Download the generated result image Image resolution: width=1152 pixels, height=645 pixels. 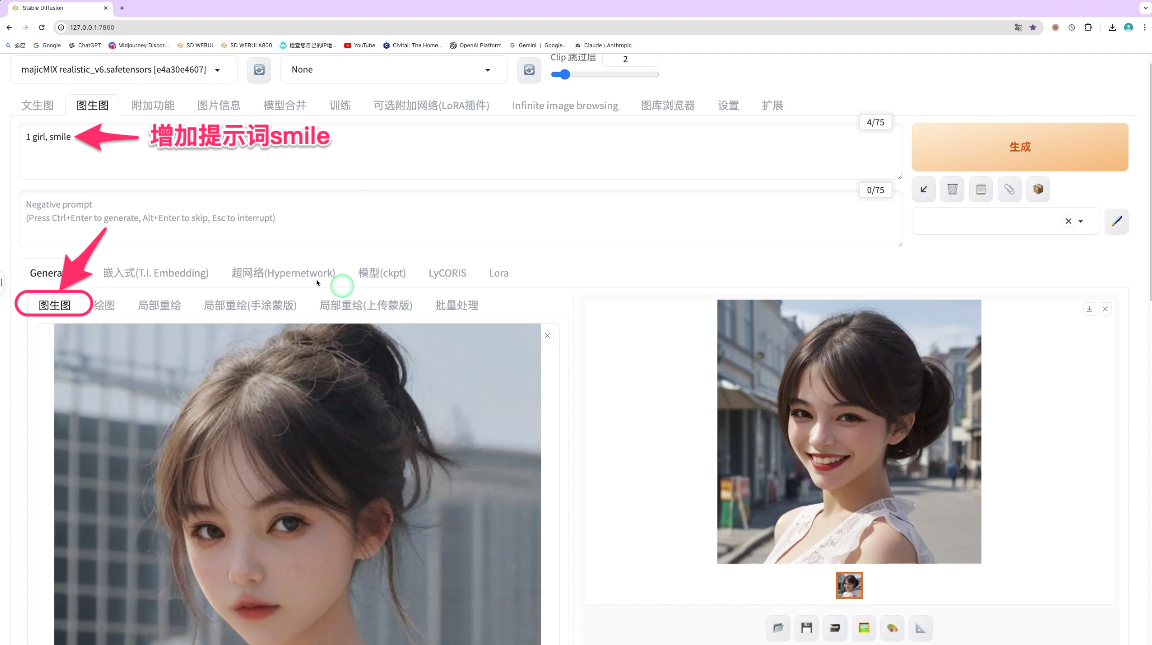click(1090, 309)
